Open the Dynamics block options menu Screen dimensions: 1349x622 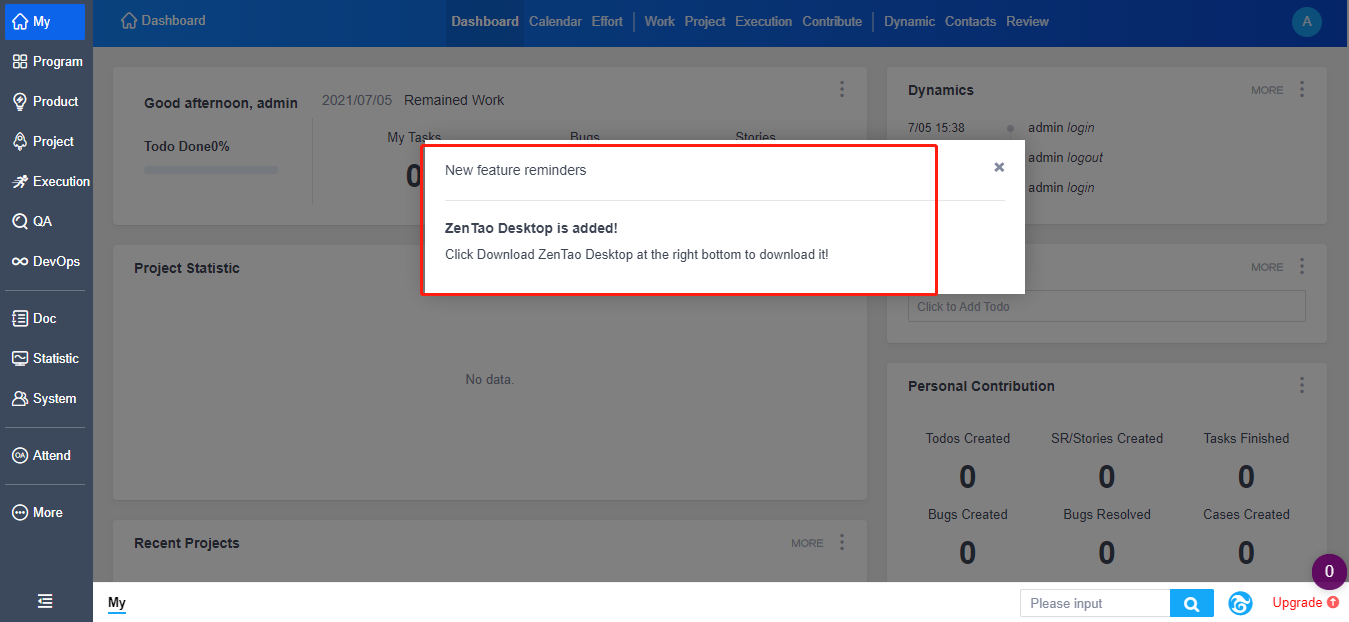(1302, 89)
